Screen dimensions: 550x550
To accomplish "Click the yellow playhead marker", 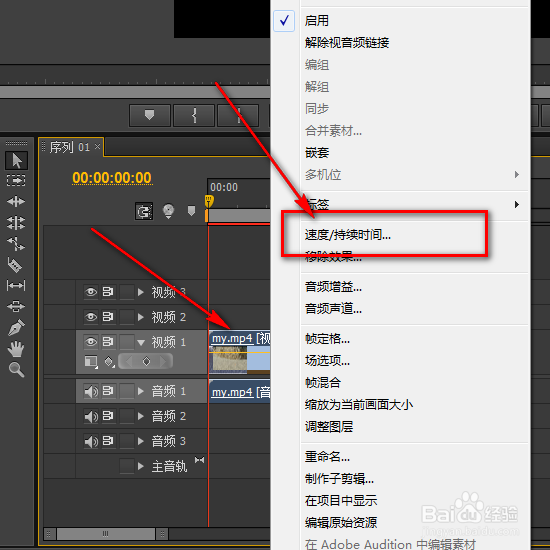I will click(x=209, y=201).
